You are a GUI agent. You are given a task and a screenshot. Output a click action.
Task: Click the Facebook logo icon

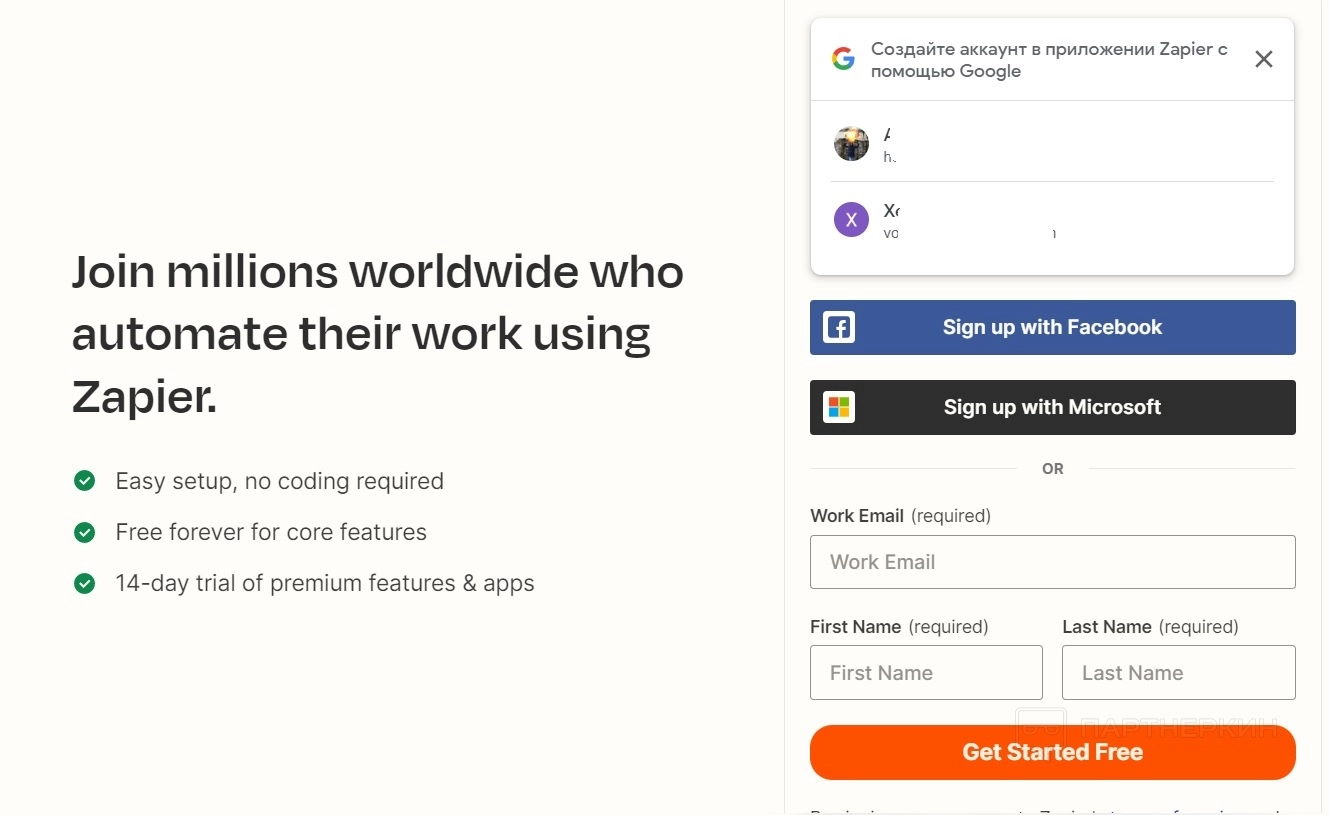(839, 327)
